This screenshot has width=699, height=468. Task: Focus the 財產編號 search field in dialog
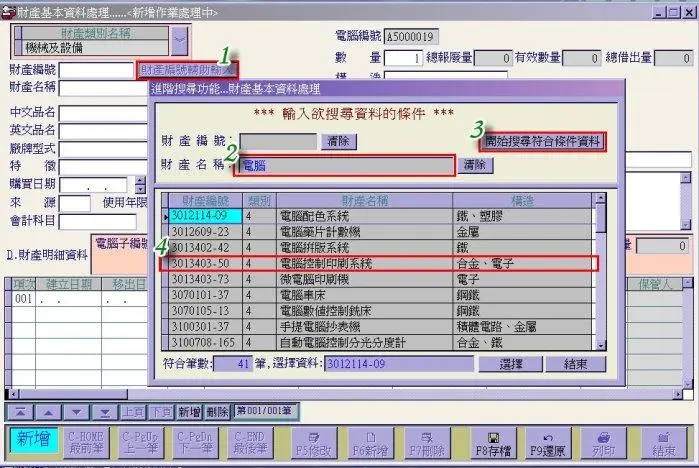pos(278,142)
